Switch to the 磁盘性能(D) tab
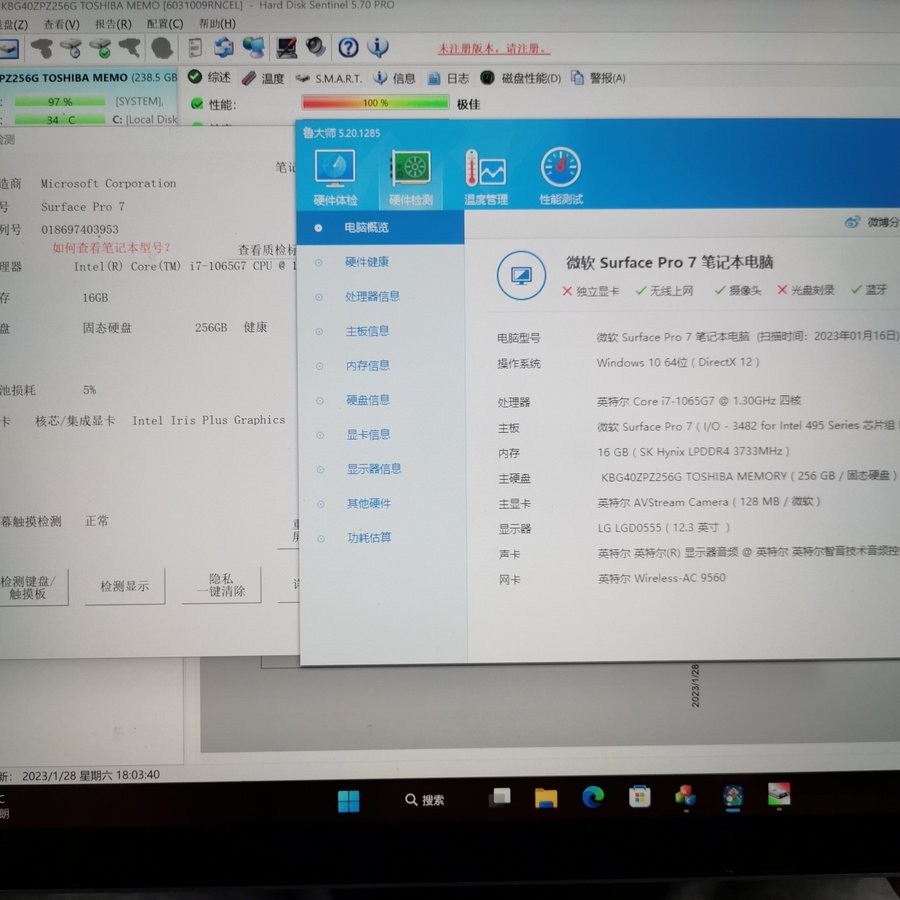Image resolution: width=900 pixels, height=900 pixels. coord(521,78)
